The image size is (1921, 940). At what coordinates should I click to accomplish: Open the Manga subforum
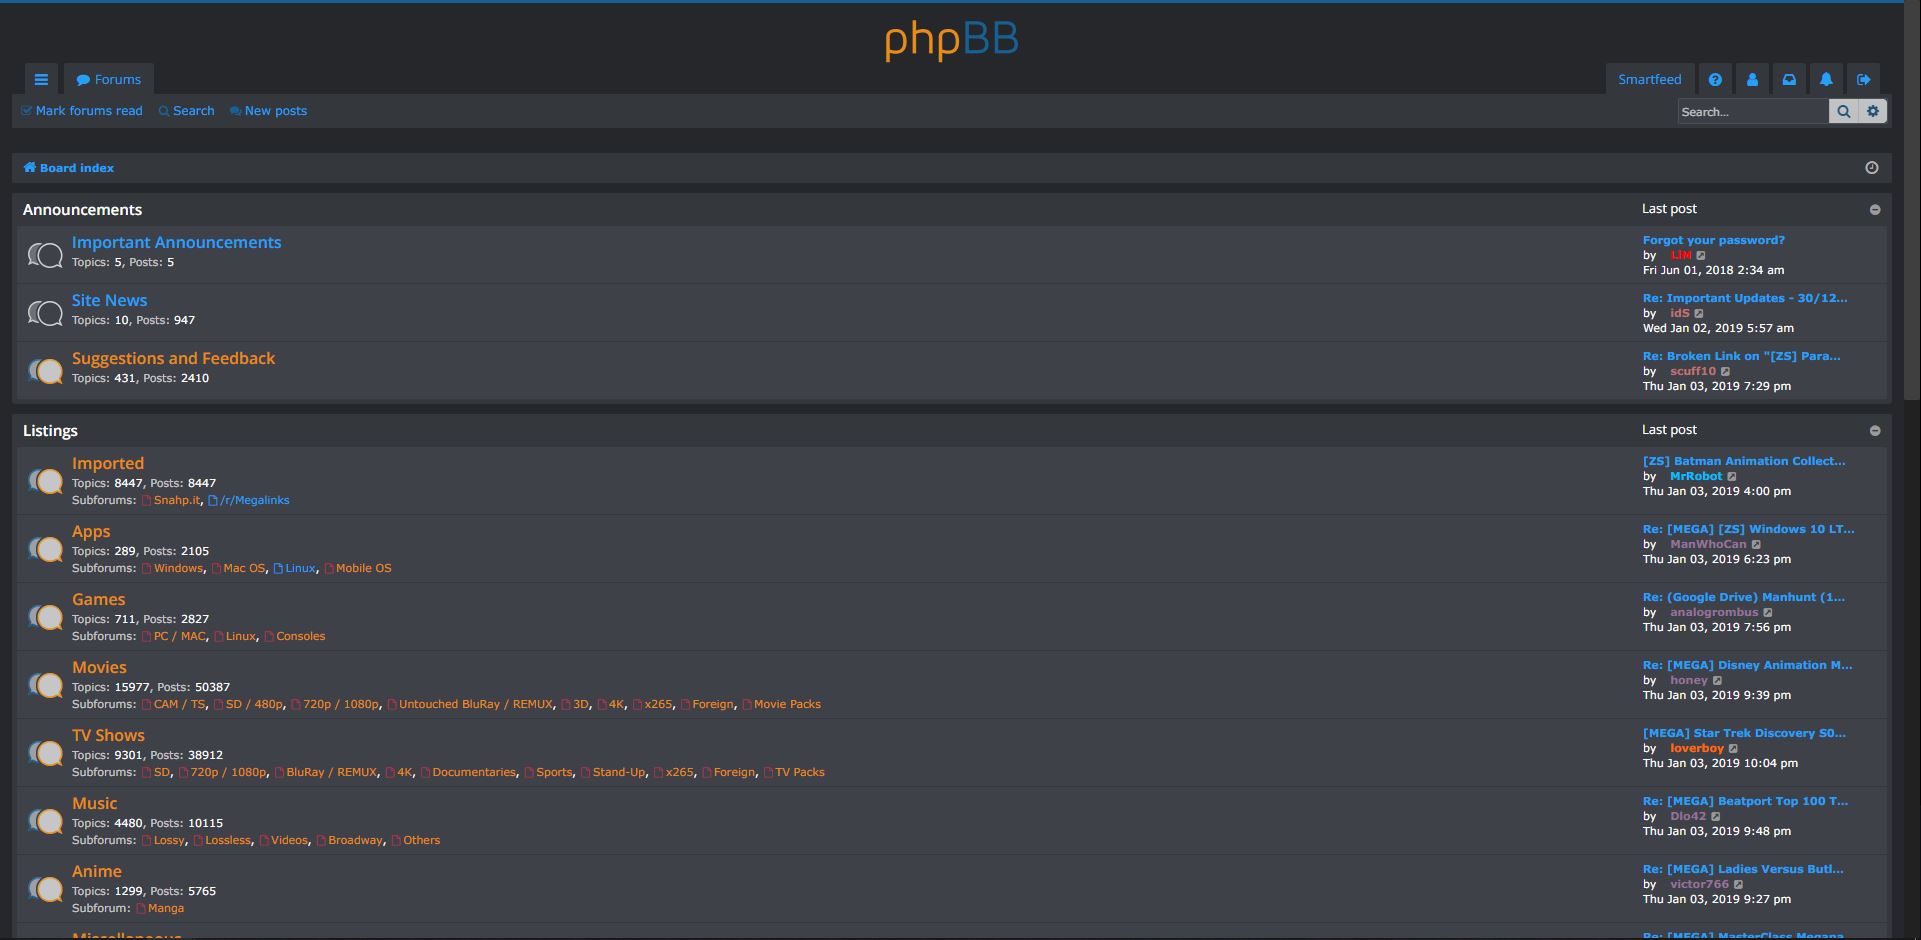coord(160,908)
